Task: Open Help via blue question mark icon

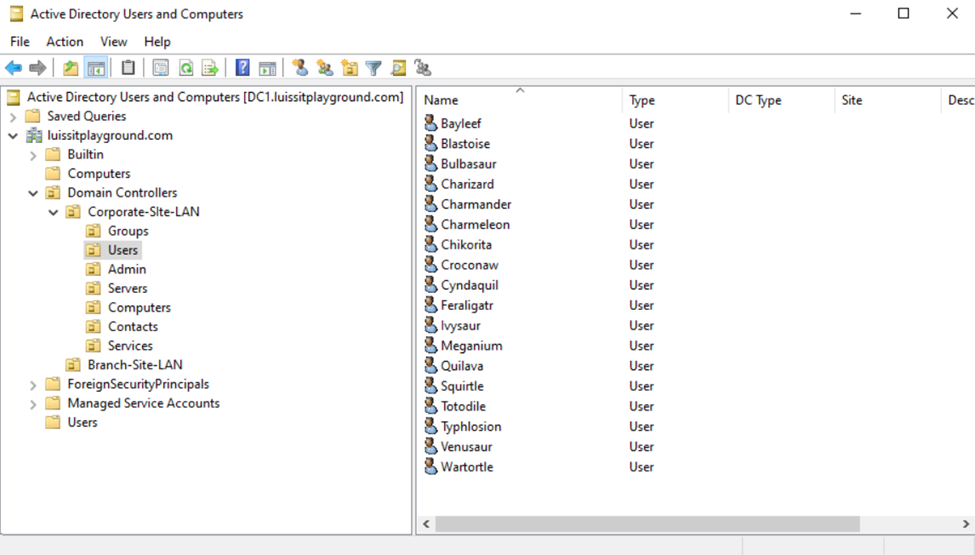Action: click(x=243, y=68)
